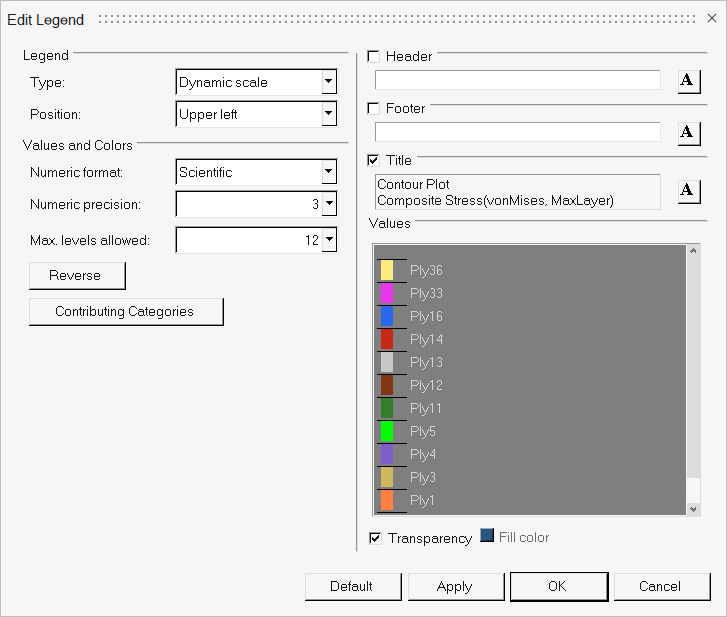Viewport: 727px width, 617px height.
Task: Open the Numeric format dropdown
Action: 328,173
